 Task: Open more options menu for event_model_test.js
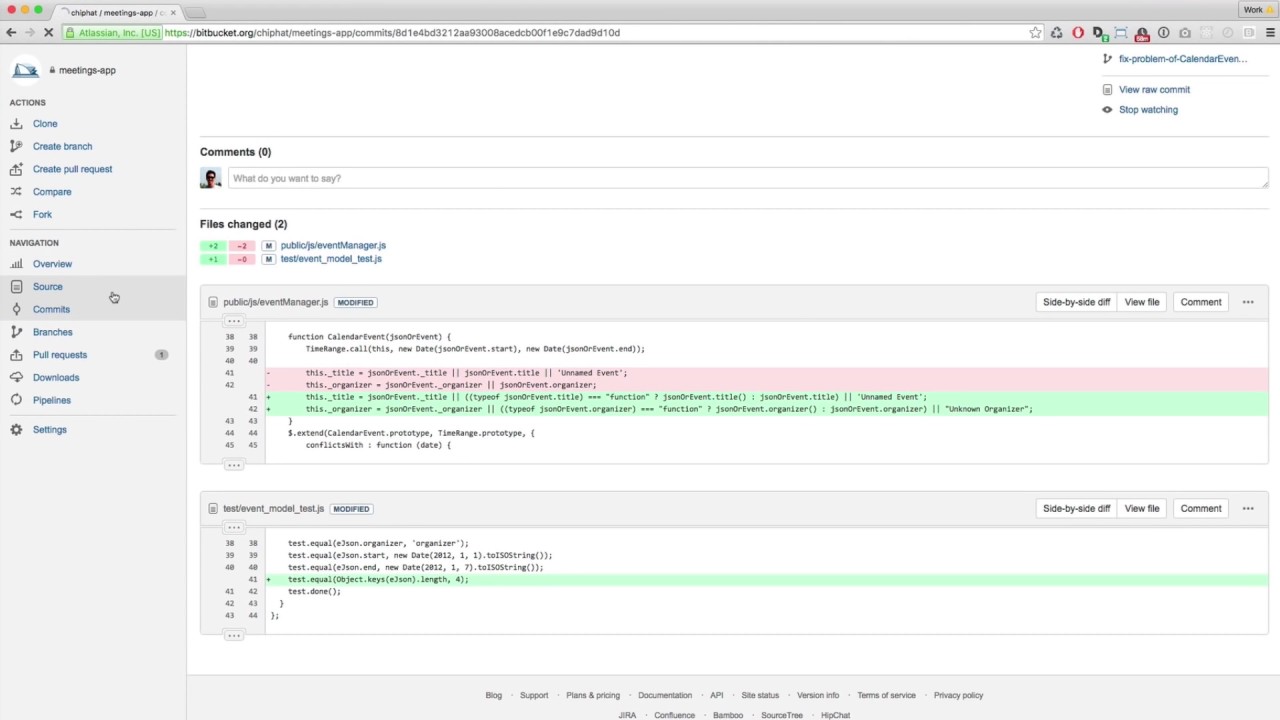[1248, 509]
